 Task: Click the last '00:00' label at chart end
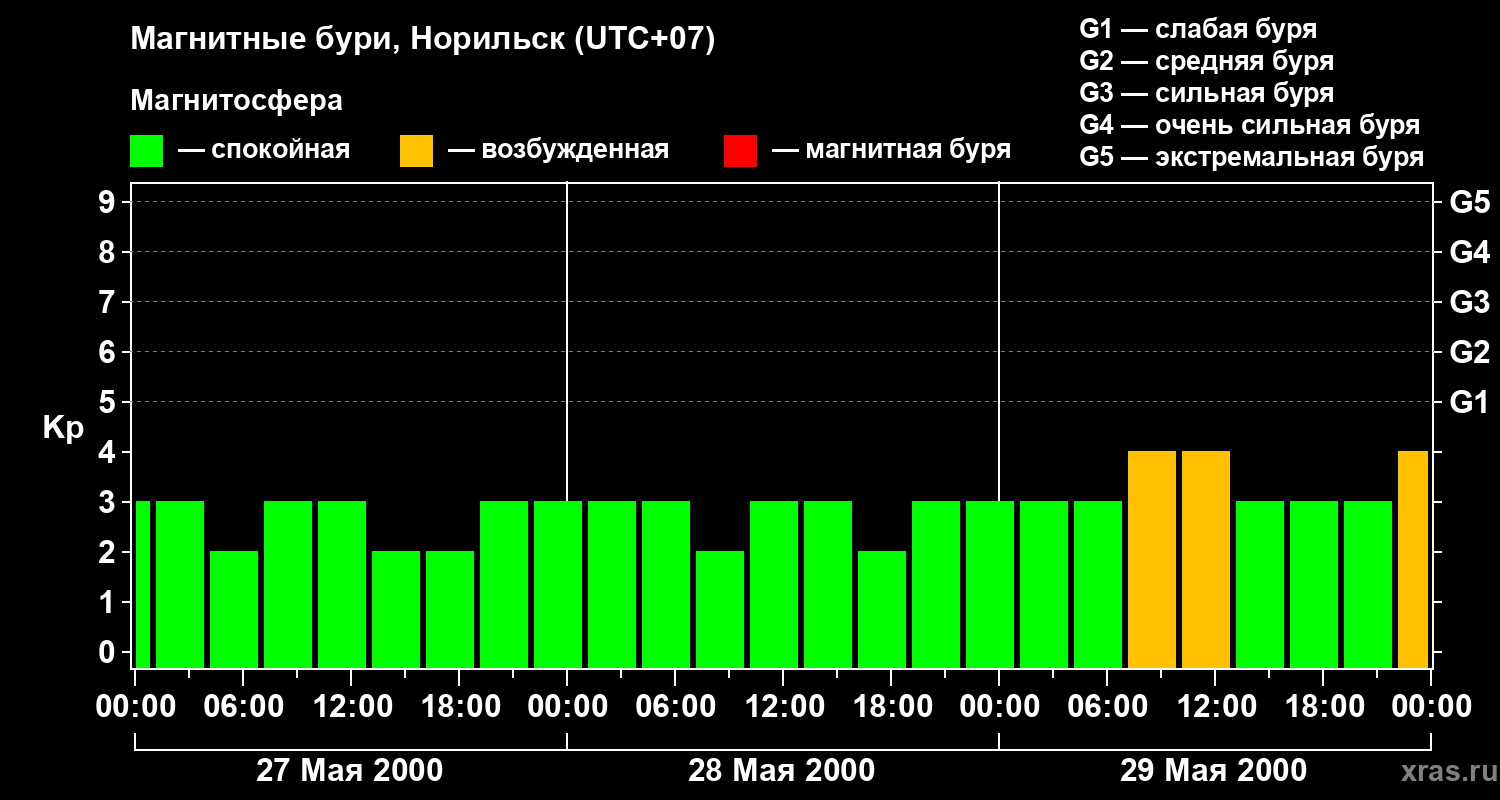click(x=1431, y=707)
